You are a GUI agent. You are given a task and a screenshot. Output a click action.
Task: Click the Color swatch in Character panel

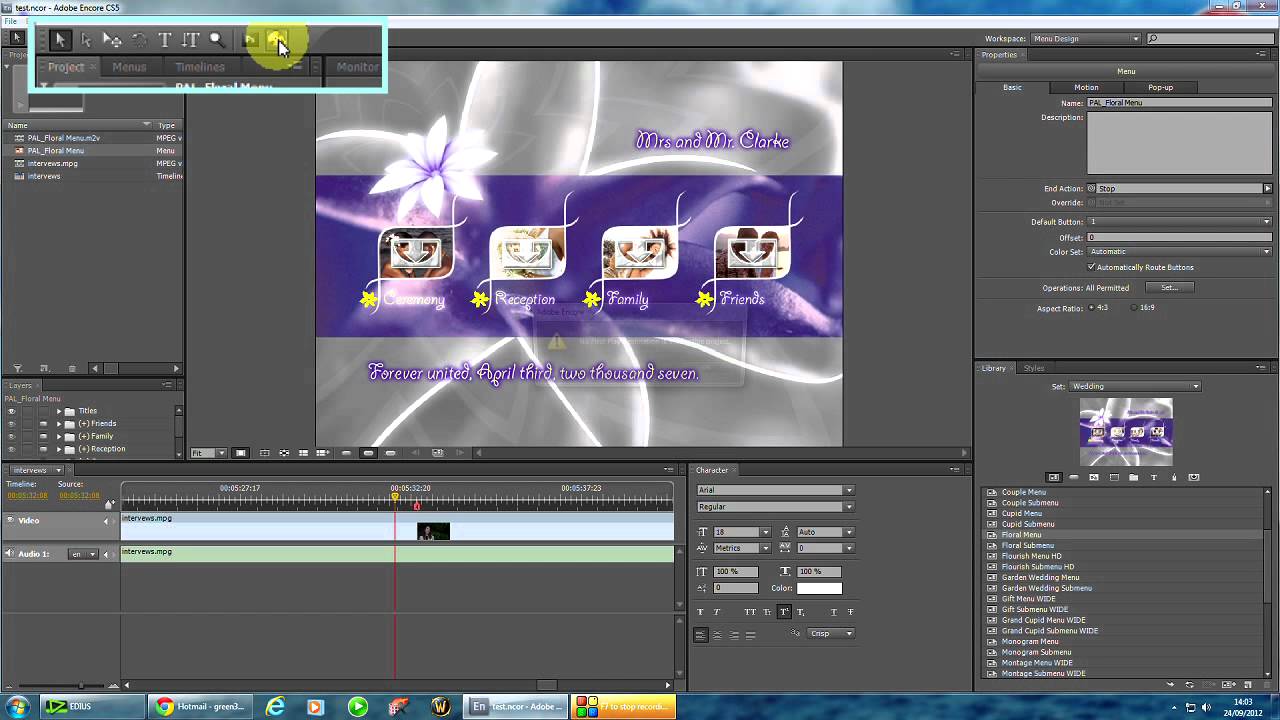point(819,588)
